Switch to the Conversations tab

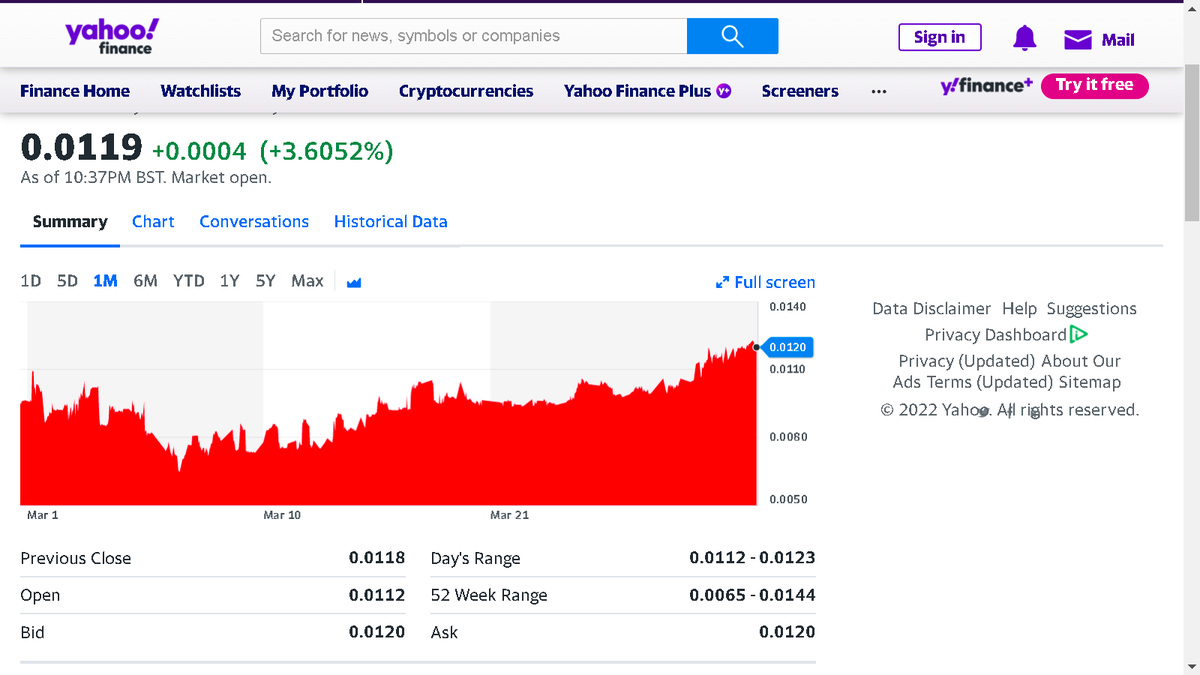coord(254,222)
